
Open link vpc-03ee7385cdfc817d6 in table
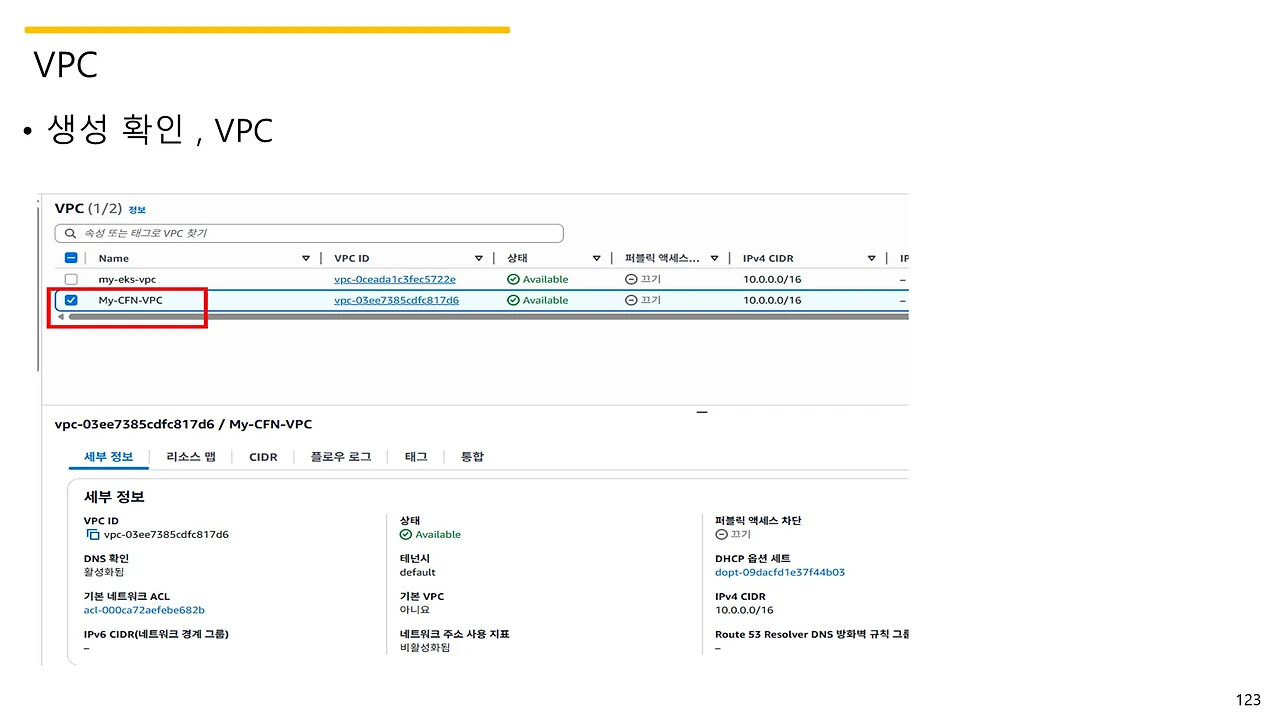pos(397,300)
